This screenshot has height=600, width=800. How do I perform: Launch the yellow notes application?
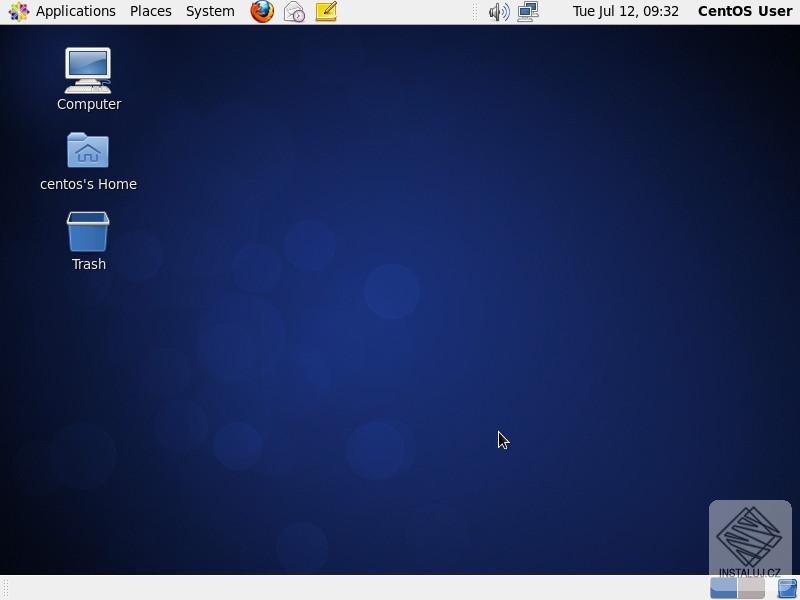326,11
